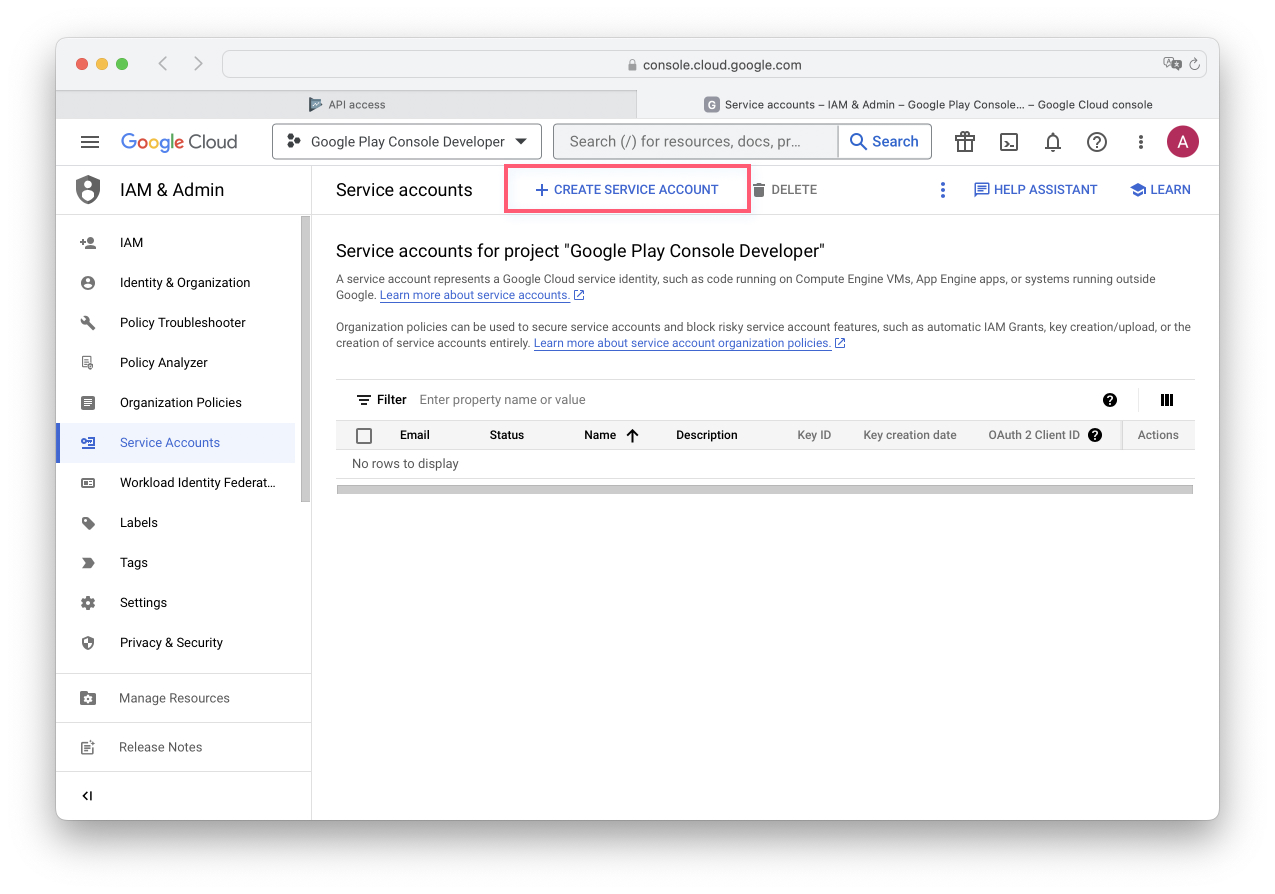Click the Labels tag icon in sidebar
The height and width of the screenshot is (894, 1275).
(88, 523)
